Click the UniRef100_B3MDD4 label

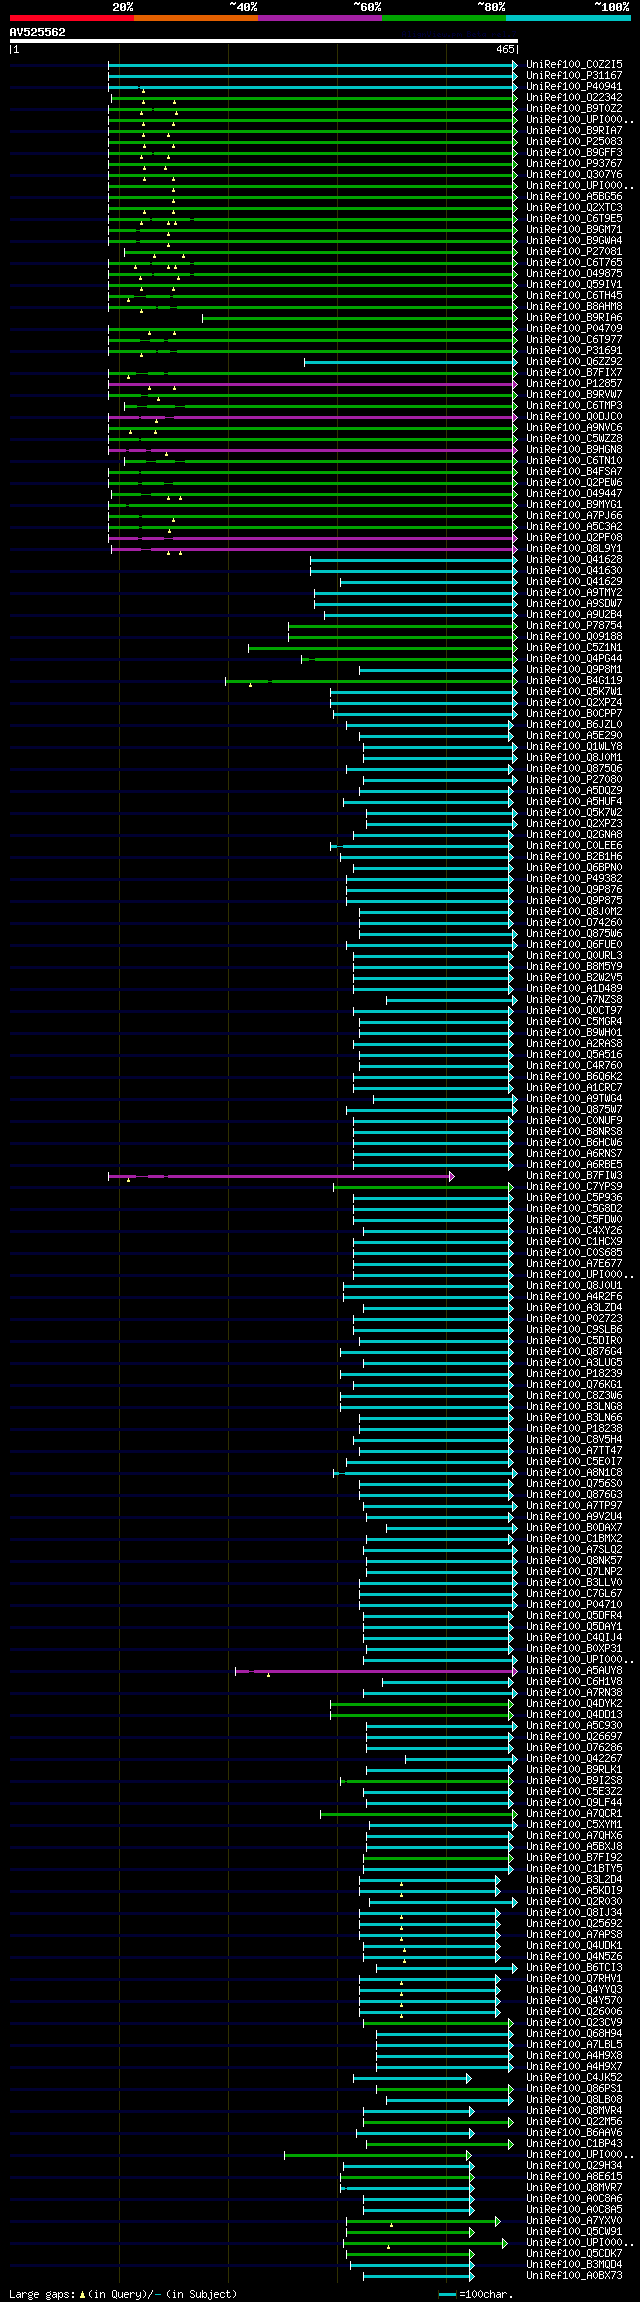[x=574, y=2265]
